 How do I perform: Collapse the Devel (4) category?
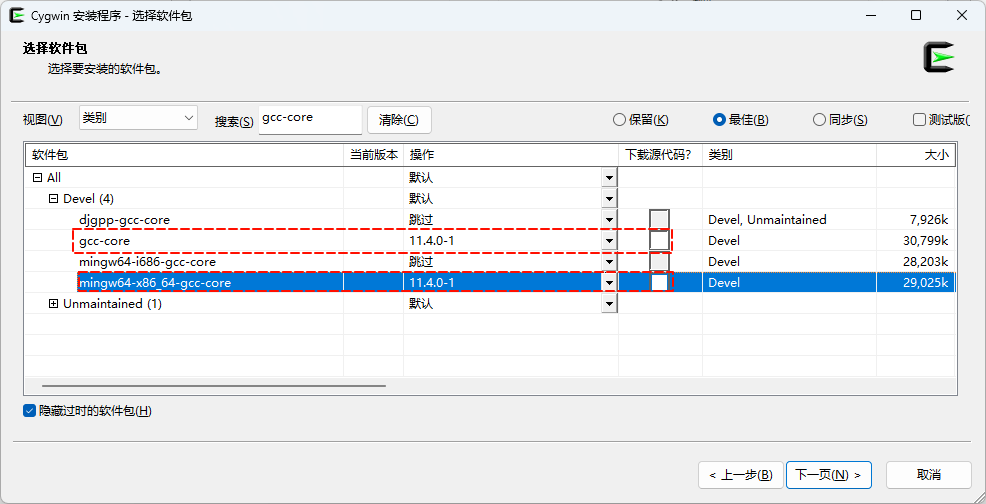point(53,199)
